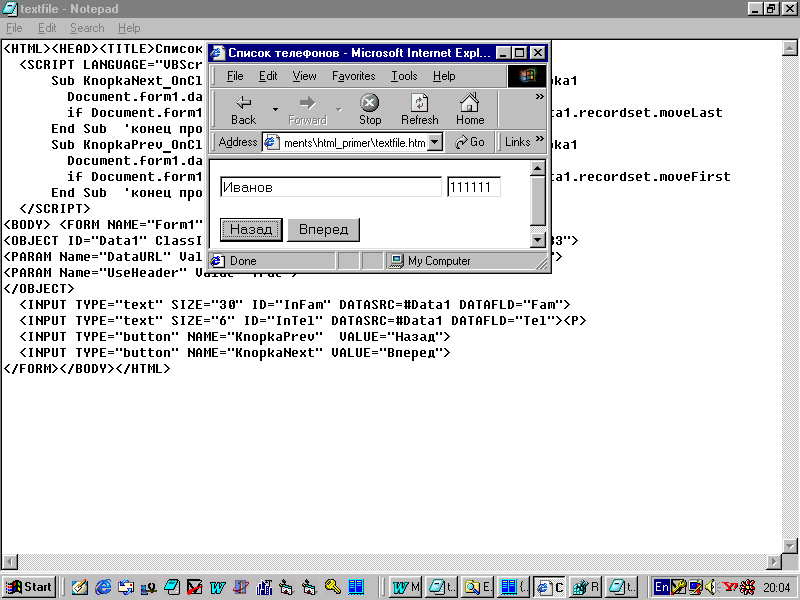
Task: Click the Вперед button on page
Action: (323, 230)
